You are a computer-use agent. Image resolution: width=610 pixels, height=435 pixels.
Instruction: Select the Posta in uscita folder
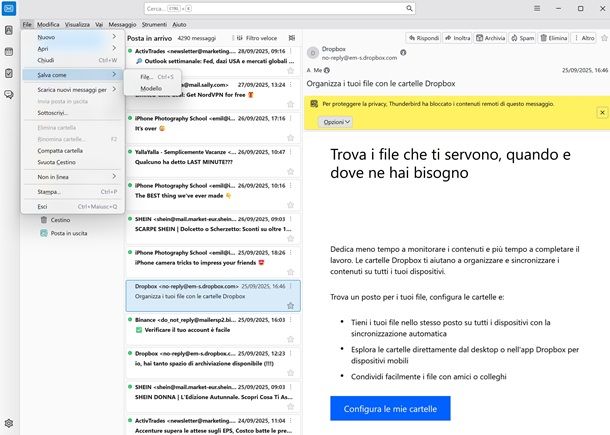click(64, 233)
